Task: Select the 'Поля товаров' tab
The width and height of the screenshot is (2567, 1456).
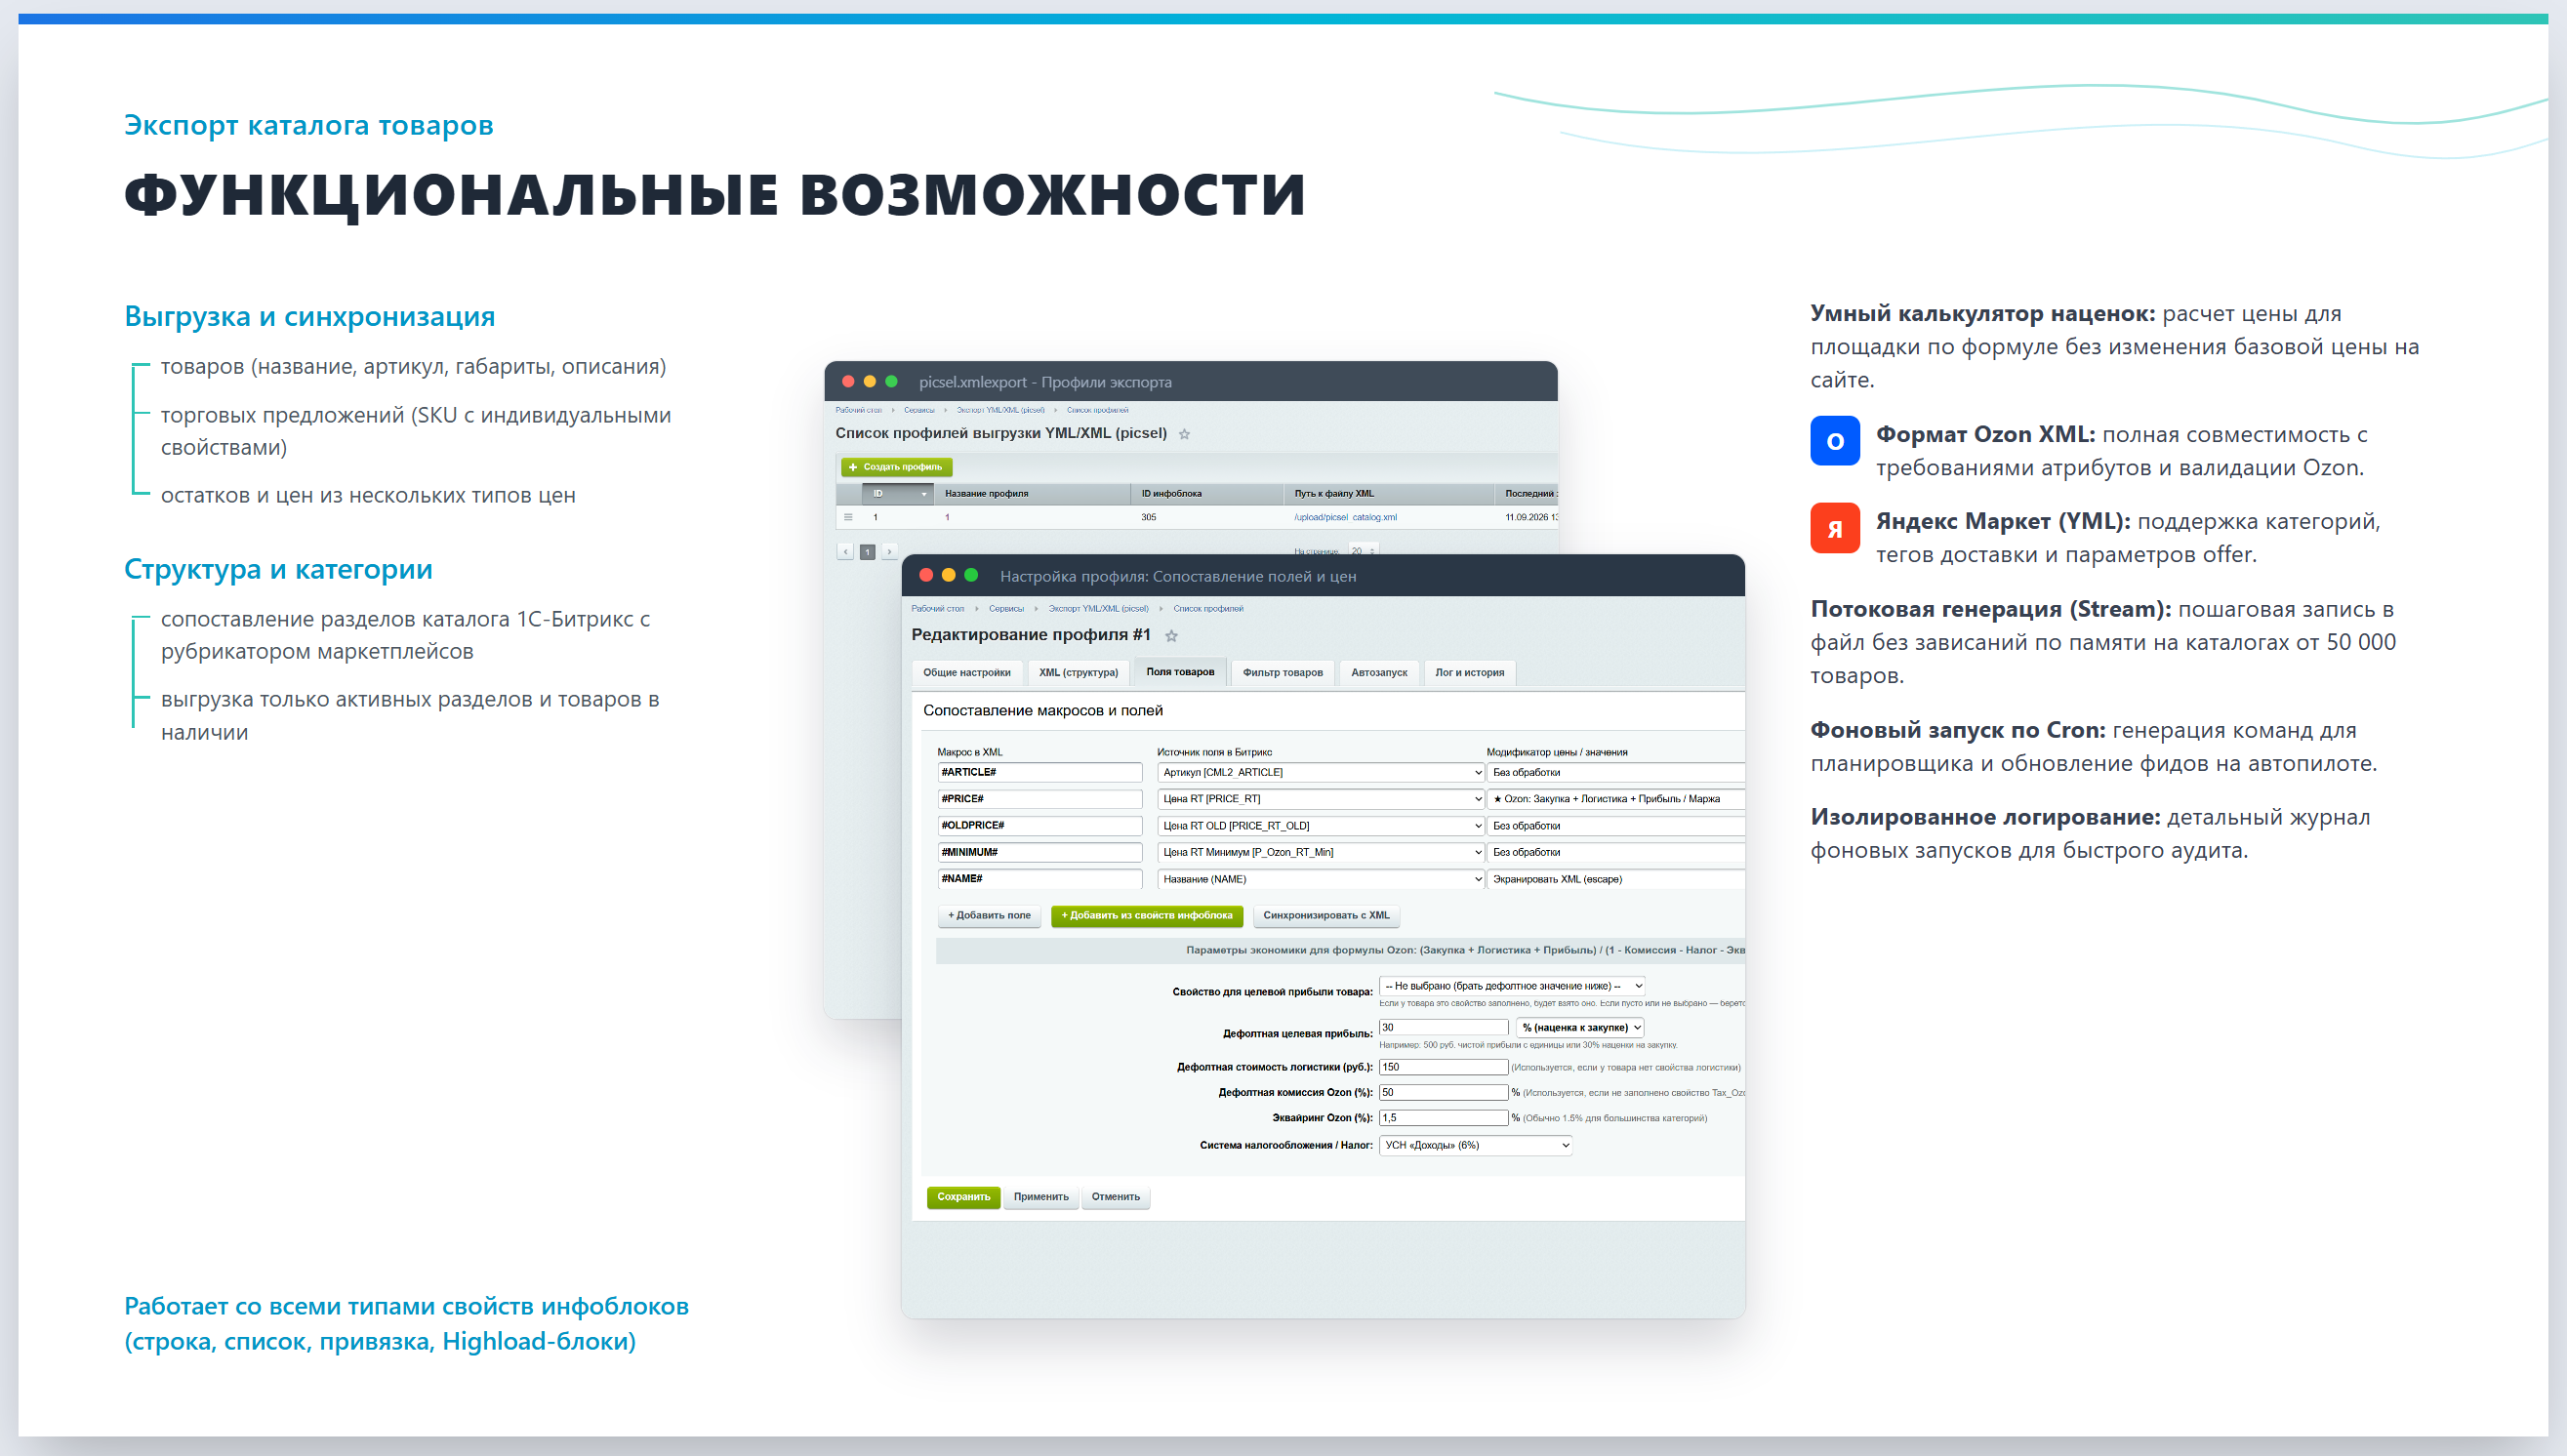Action: (x=1180, y=672)
